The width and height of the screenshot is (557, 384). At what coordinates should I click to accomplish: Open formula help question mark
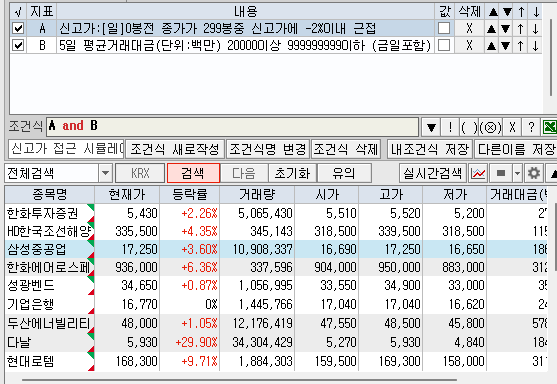[x=531, y=127]
